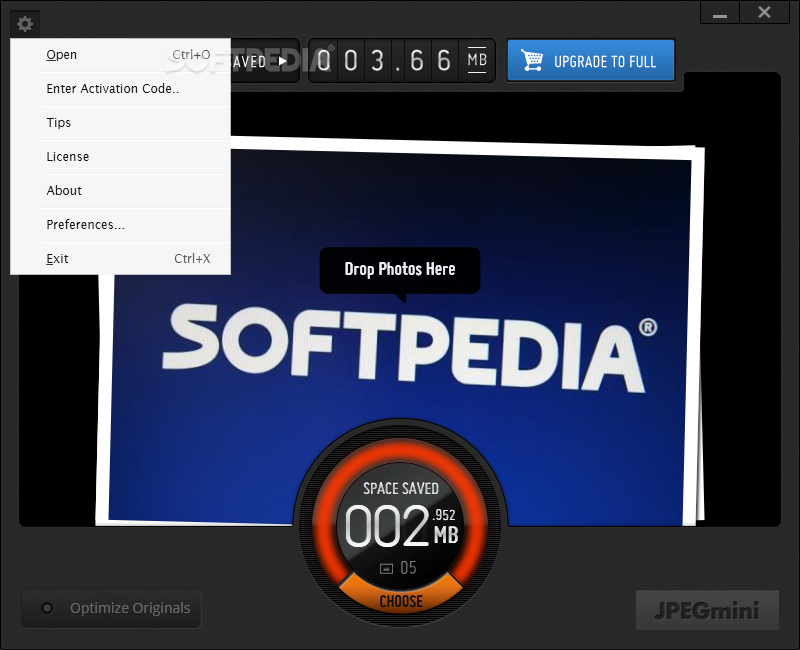This screenshot has height=650, width=800.
Task: Select Enter Activation Code menu entry
Action: click(120, 89)
